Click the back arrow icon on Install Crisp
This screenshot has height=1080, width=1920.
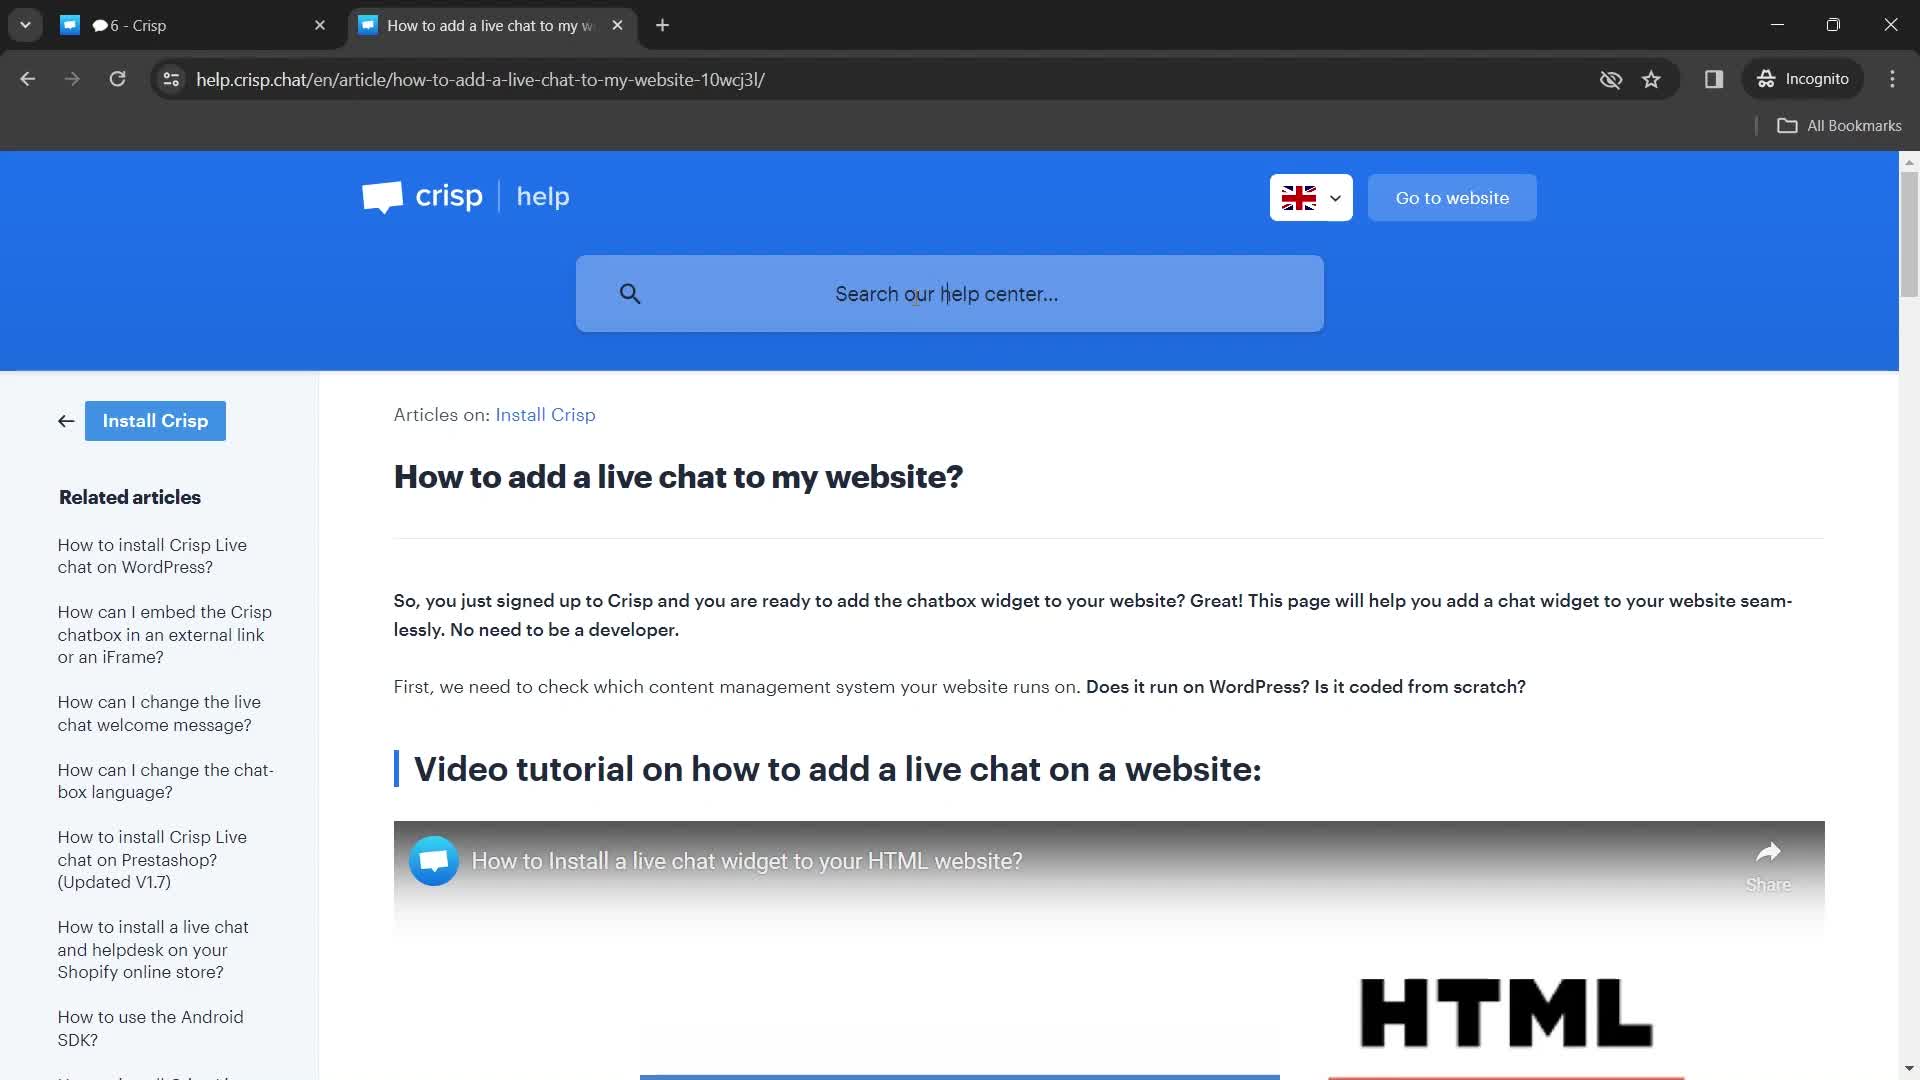[65, 419]
